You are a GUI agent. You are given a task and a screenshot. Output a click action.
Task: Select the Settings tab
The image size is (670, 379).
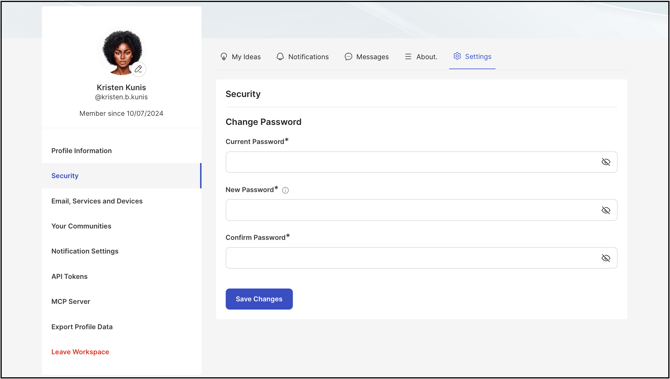[x=472, y=56]
